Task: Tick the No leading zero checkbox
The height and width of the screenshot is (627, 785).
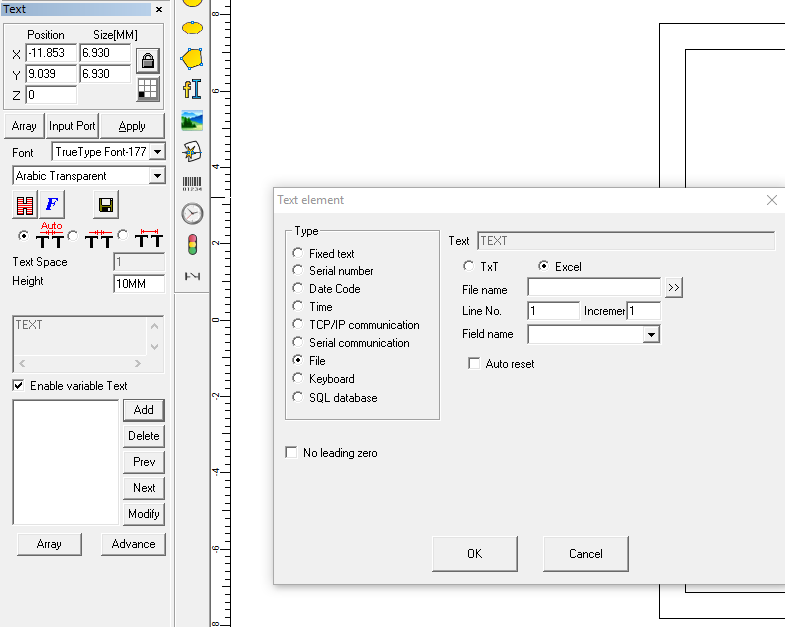Action: click(292, 453)
